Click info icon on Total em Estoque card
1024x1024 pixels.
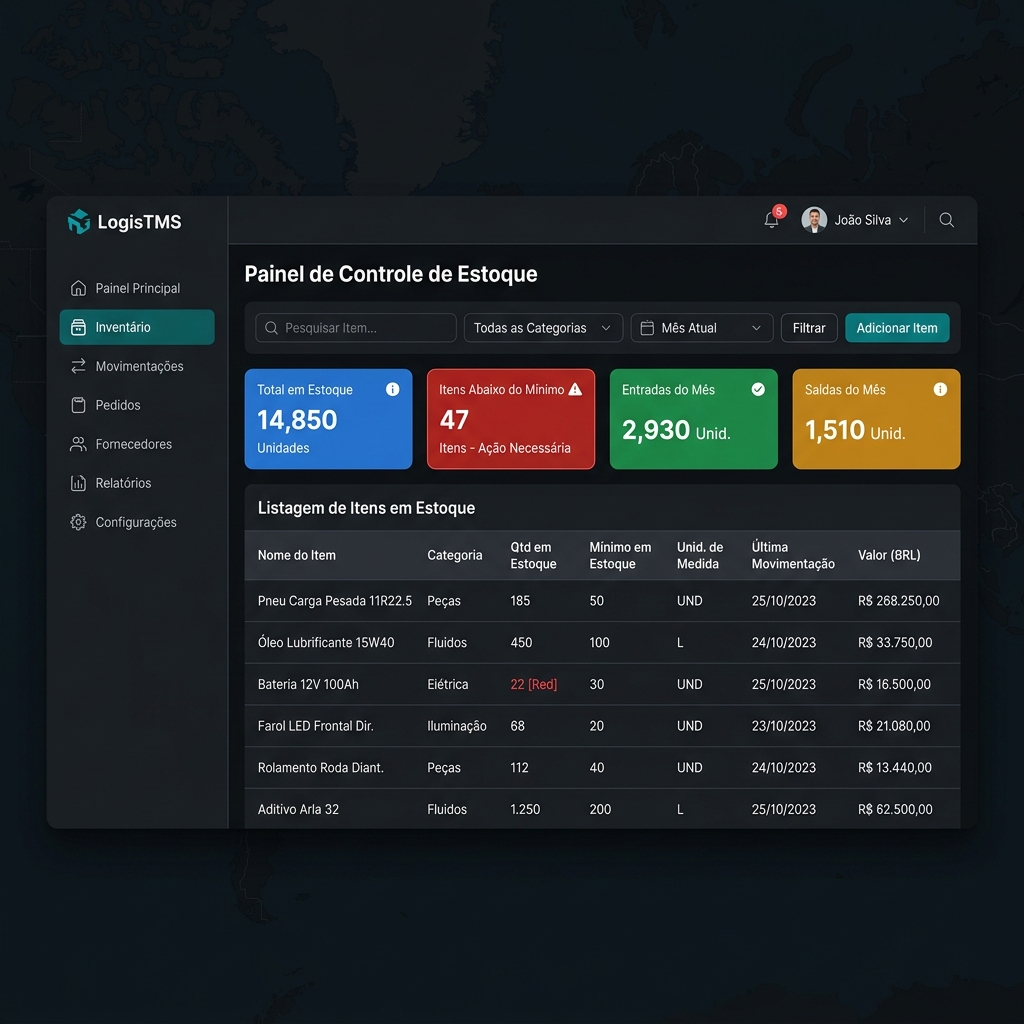pyautogui.click(x=392, y=389)
